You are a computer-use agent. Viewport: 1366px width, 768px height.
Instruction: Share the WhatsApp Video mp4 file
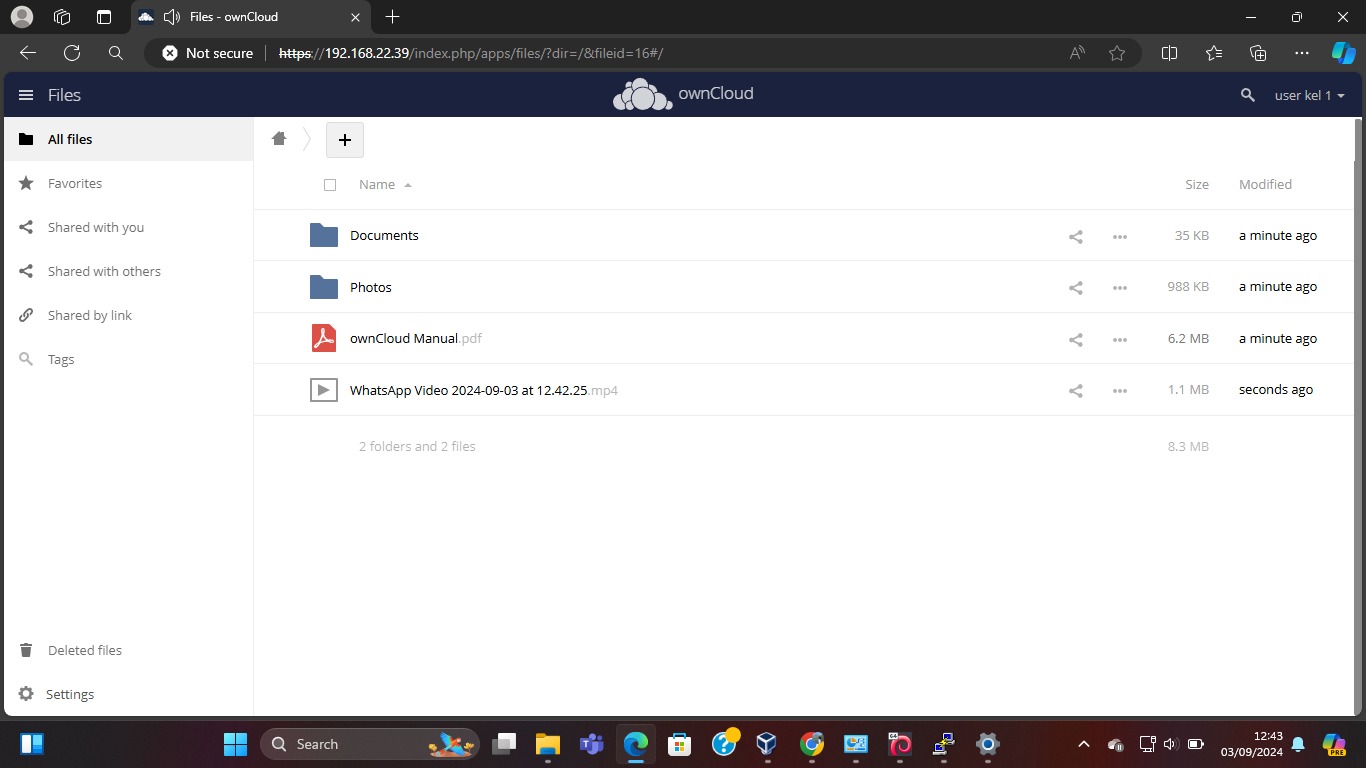coord(1076,390)
